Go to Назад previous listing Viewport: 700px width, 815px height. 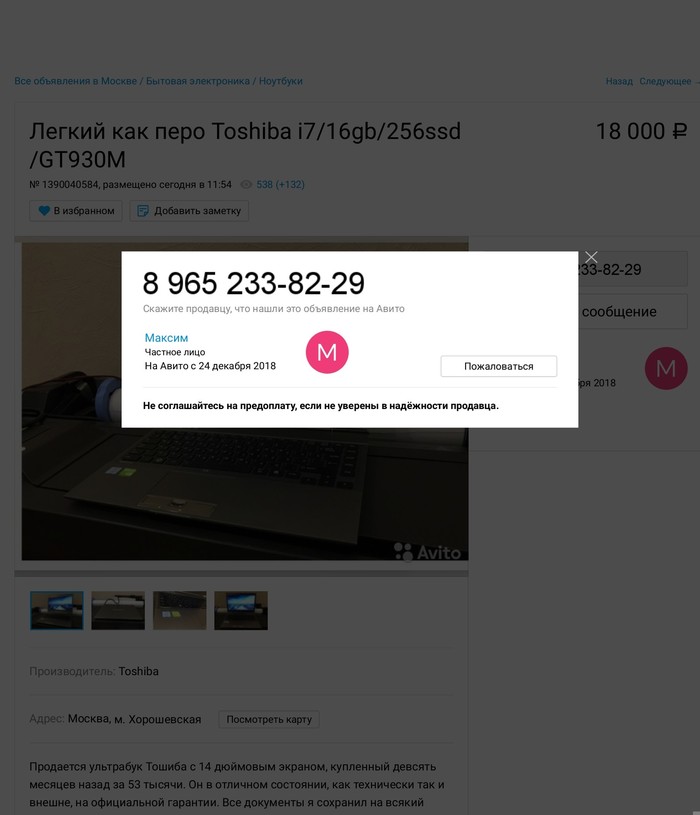click(x=619, y=81)
